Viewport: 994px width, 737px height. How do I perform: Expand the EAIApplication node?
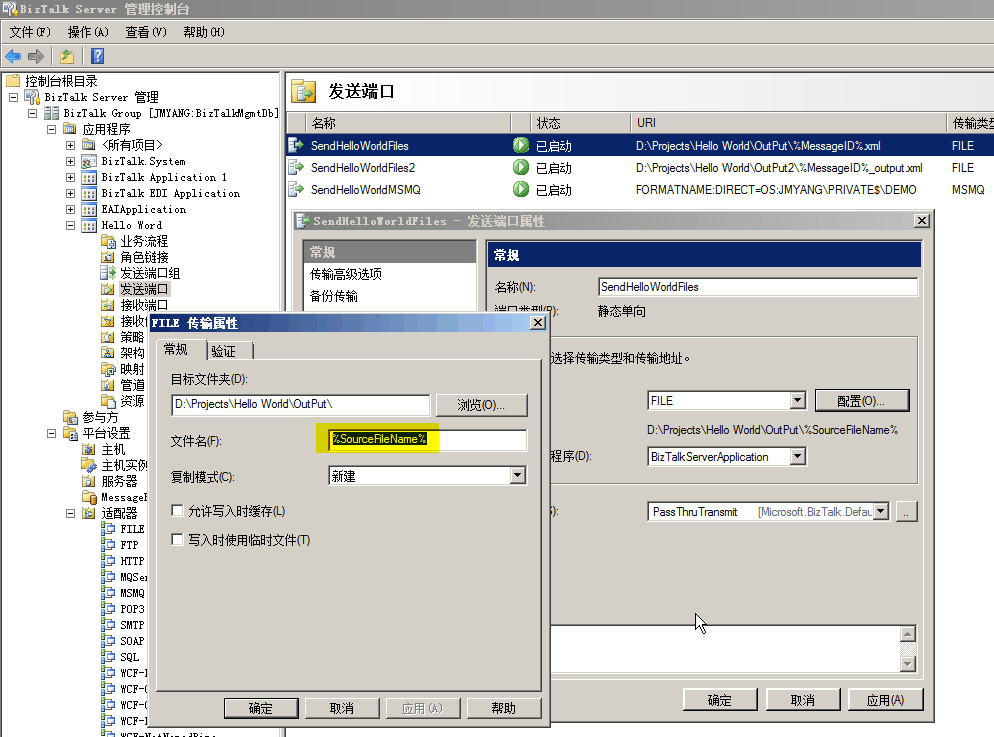tap(70, 209)
